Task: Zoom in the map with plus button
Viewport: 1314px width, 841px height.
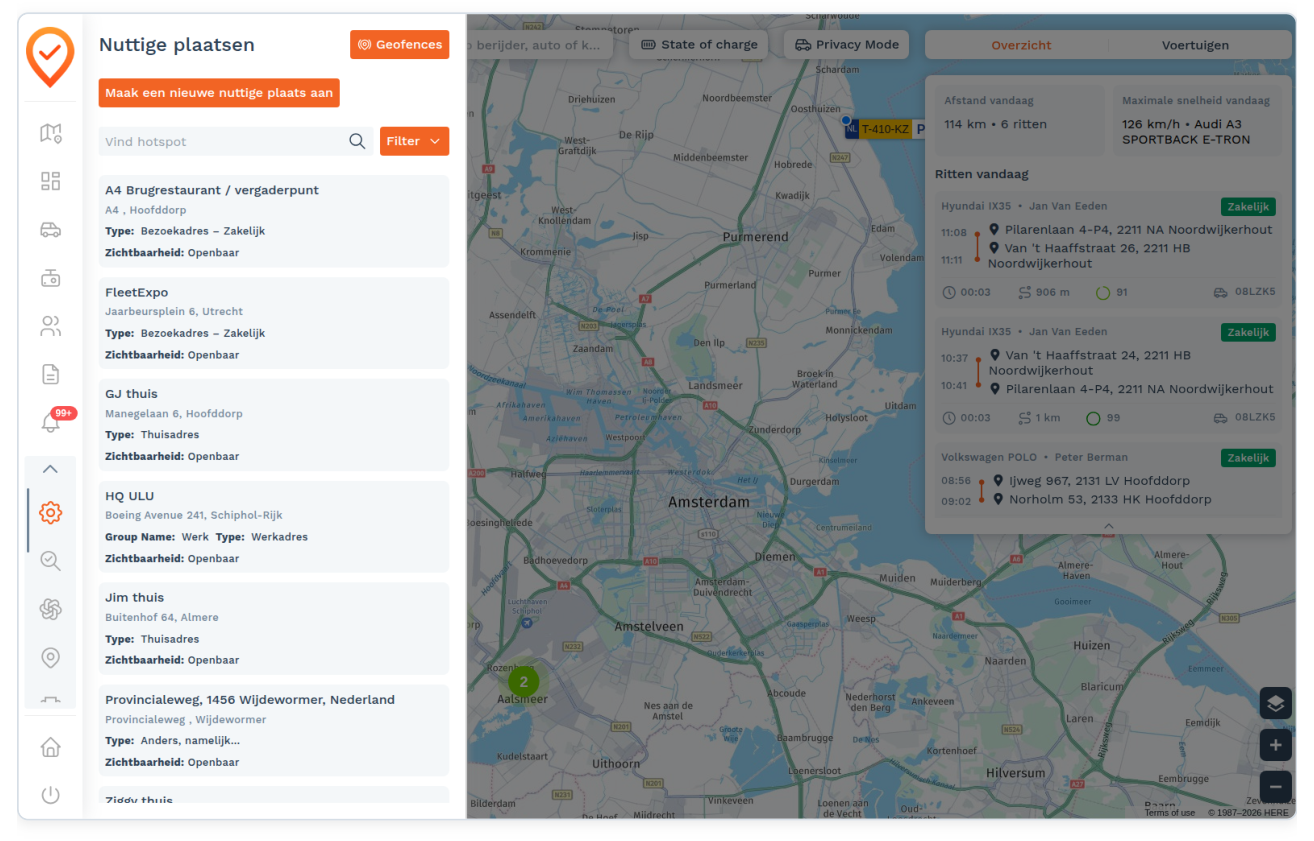Action: (1275, 745)
